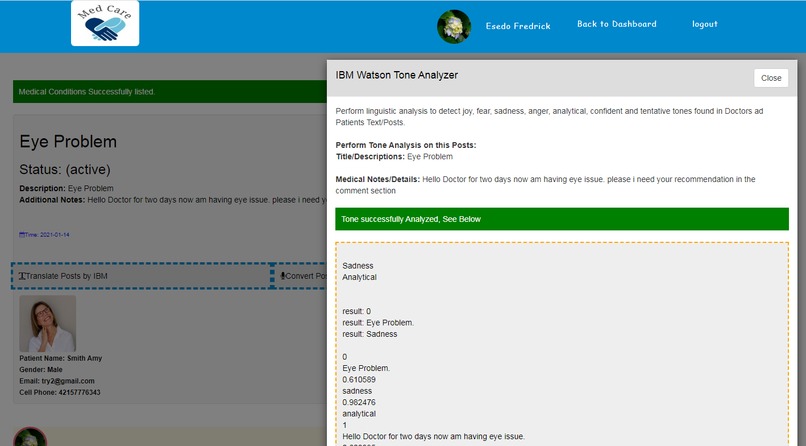This screenshot has height=446, width=806.
Task: Open Esedo Fredrick's profile avatar
Action: [x=454, y=27]
